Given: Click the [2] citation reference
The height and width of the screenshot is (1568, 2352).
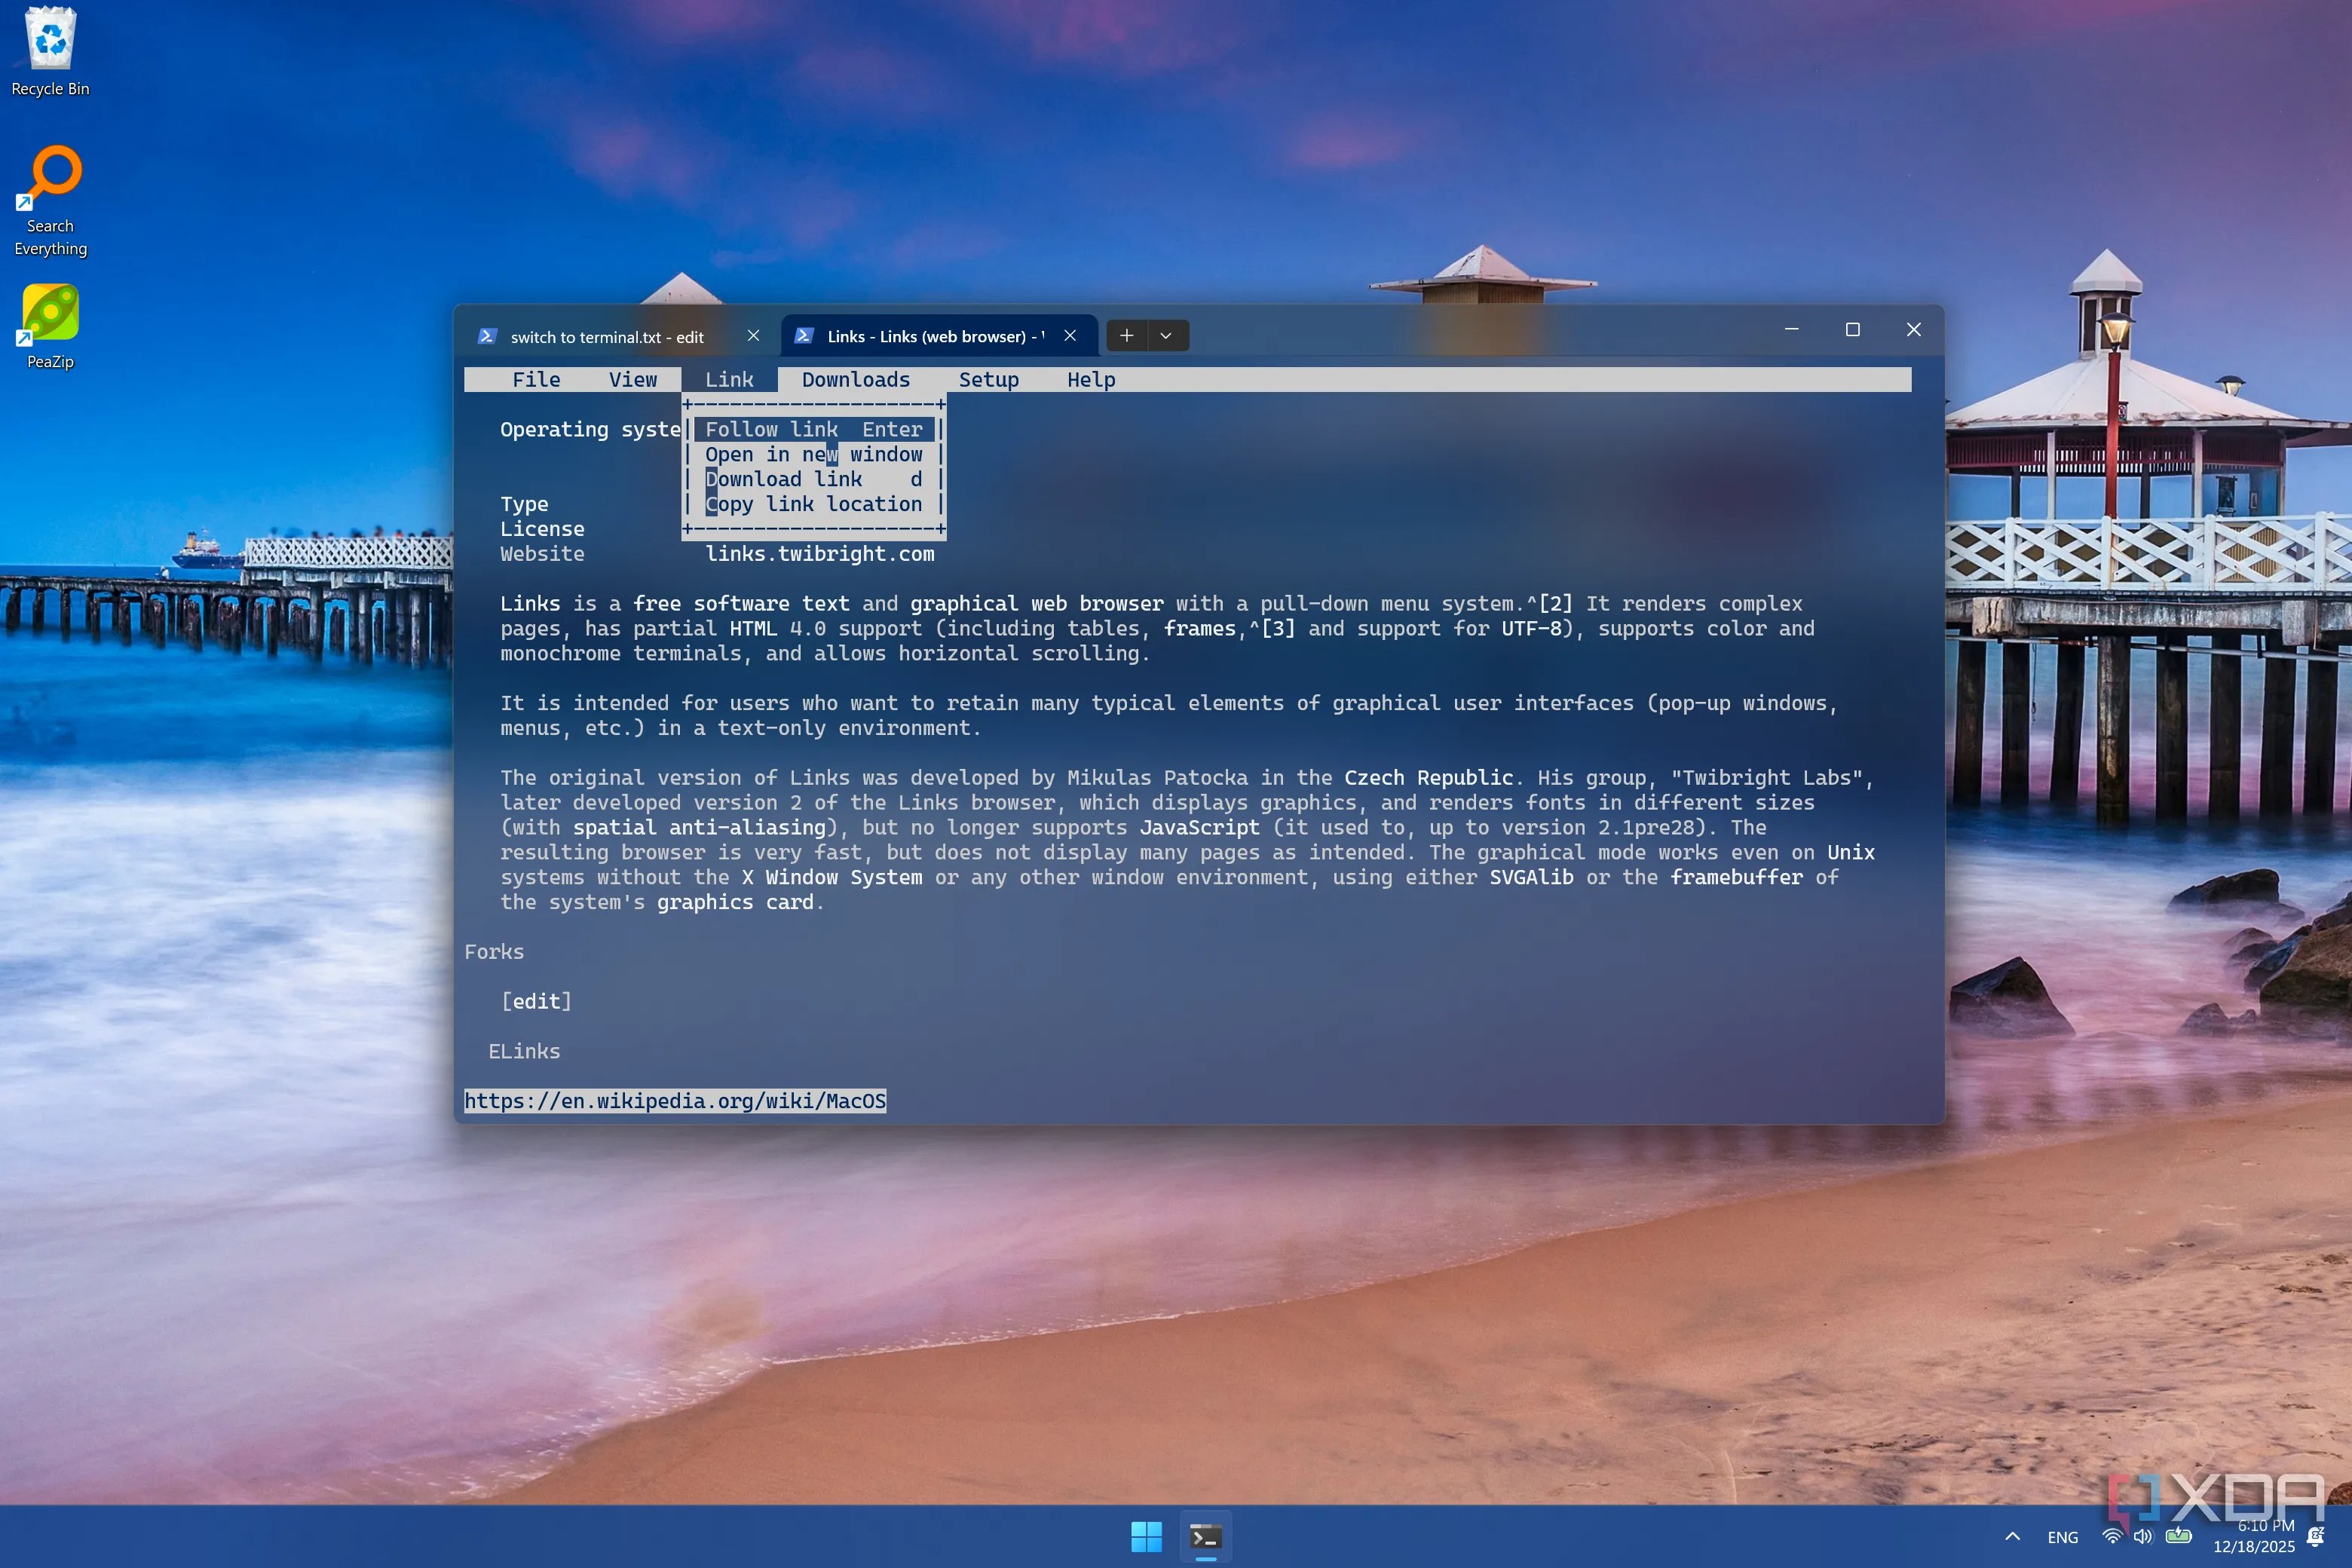Looking at the screenshot, I should pyautogui.click(x=1556, y=604).
